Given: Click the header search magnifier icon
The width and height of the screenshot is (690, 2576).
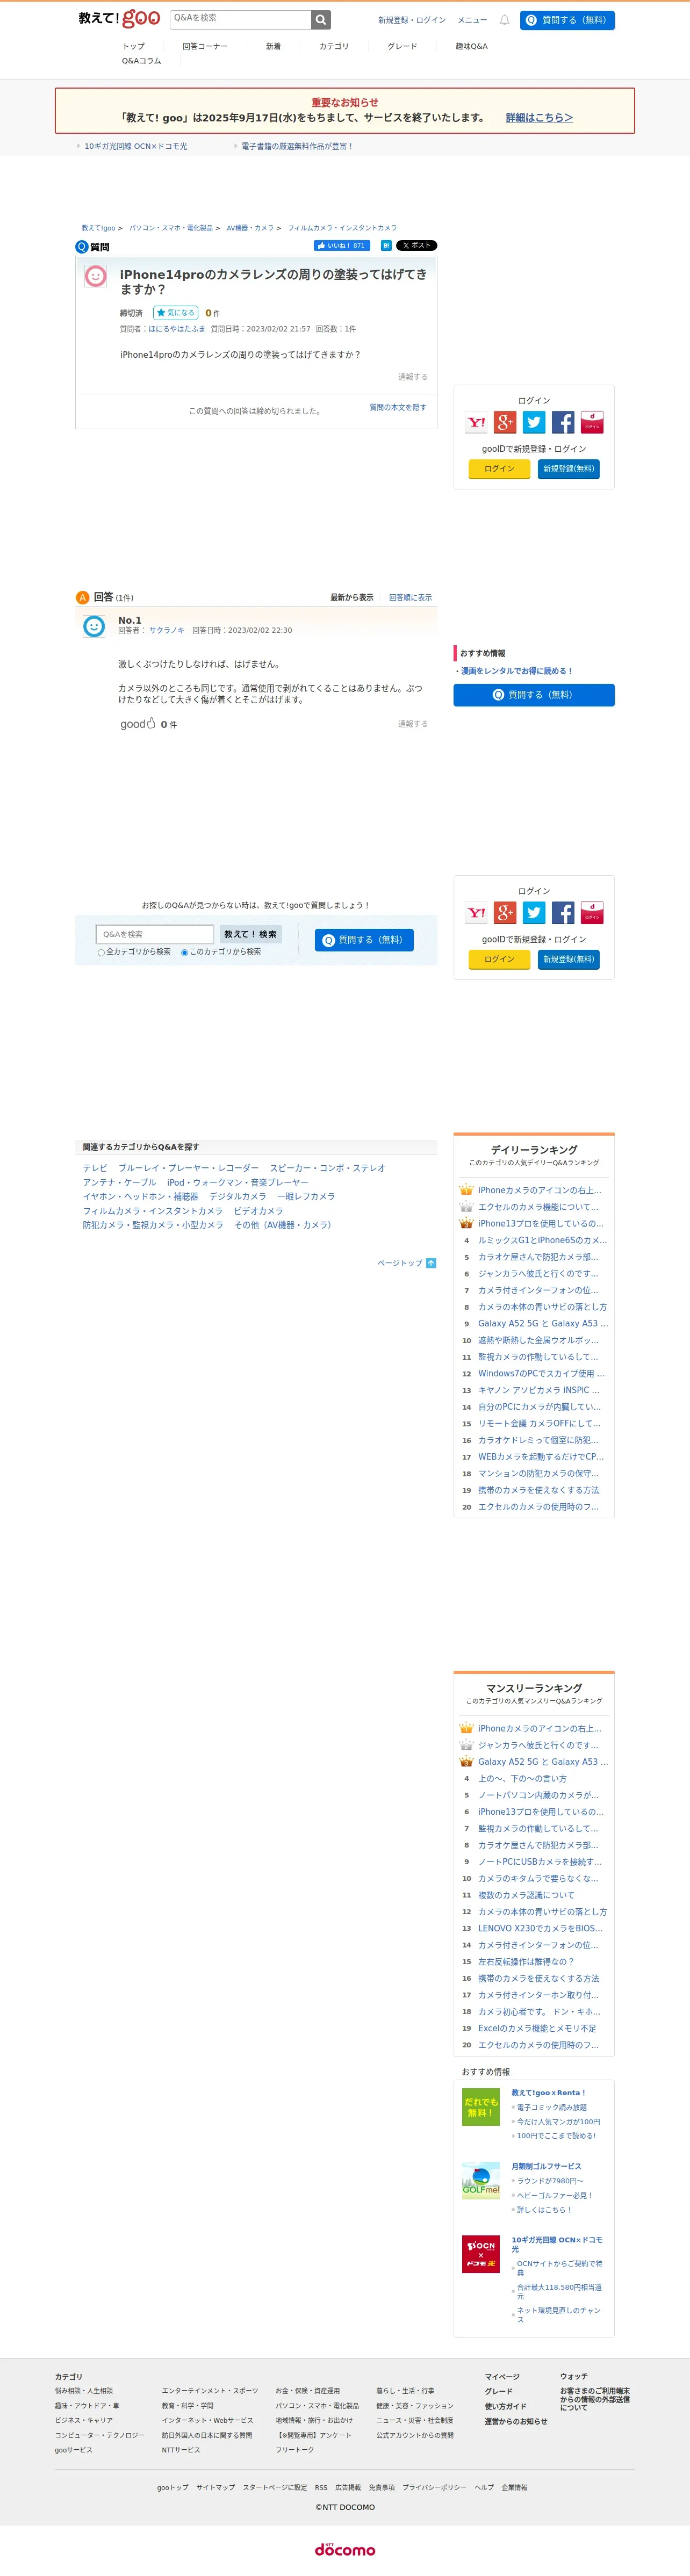Looking at the screenshot, I should [x=321, y=19].
